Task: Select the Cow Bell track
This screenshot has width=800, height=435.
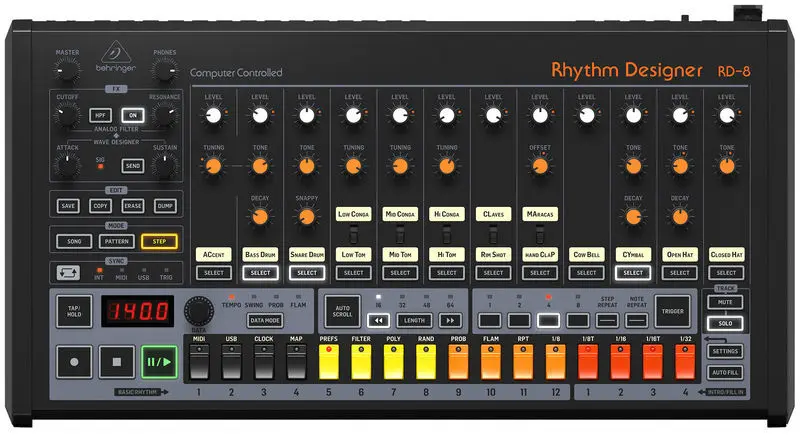Action: coord(587,273)
